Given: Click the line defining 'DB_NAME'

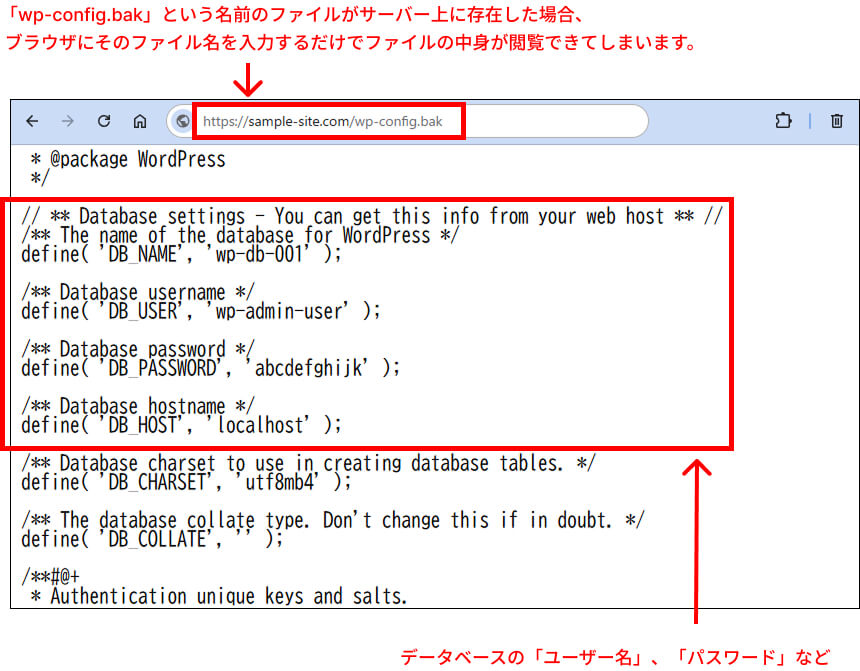Looking at the screenshot, I should click(182, 255).
